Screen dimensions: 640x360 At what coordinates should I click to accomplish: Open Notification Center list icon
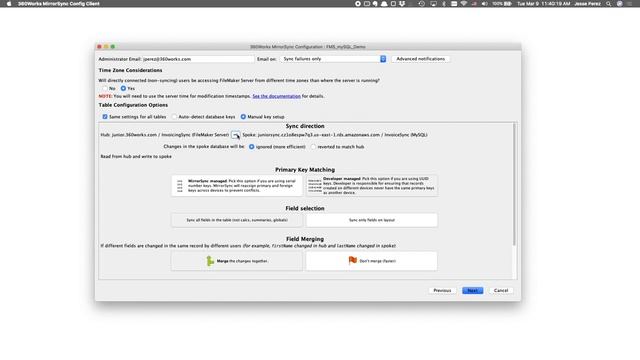coord(630,4)
